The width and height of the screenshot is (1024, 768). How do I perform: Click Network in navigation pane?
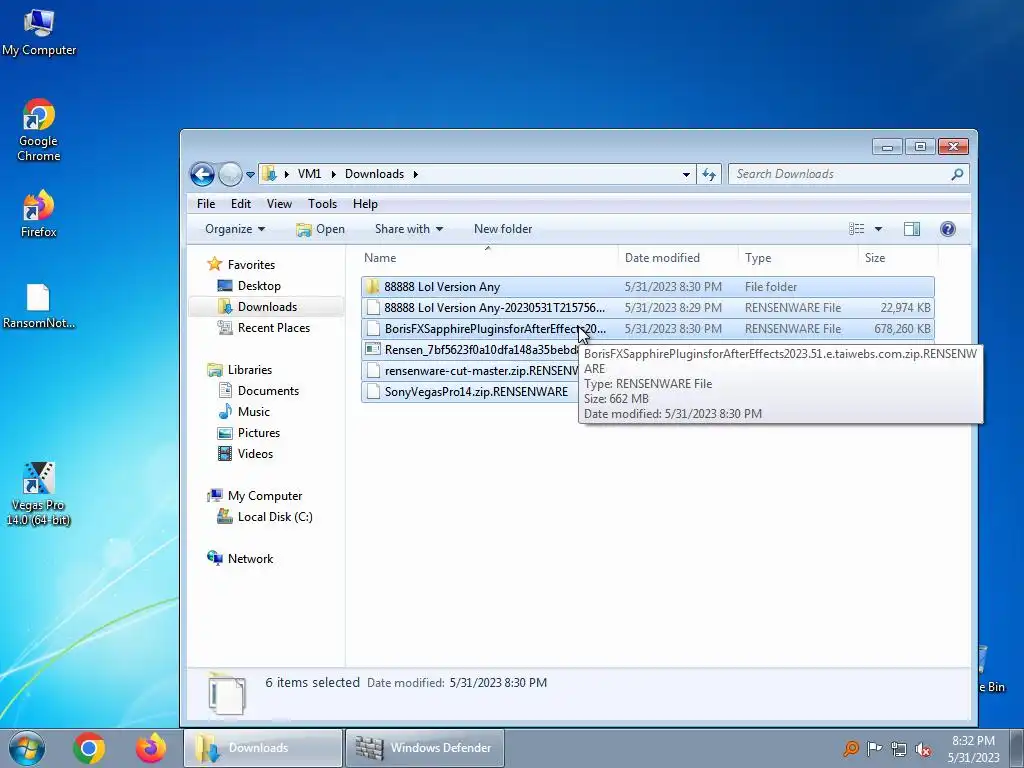click(x=250, y=558)
